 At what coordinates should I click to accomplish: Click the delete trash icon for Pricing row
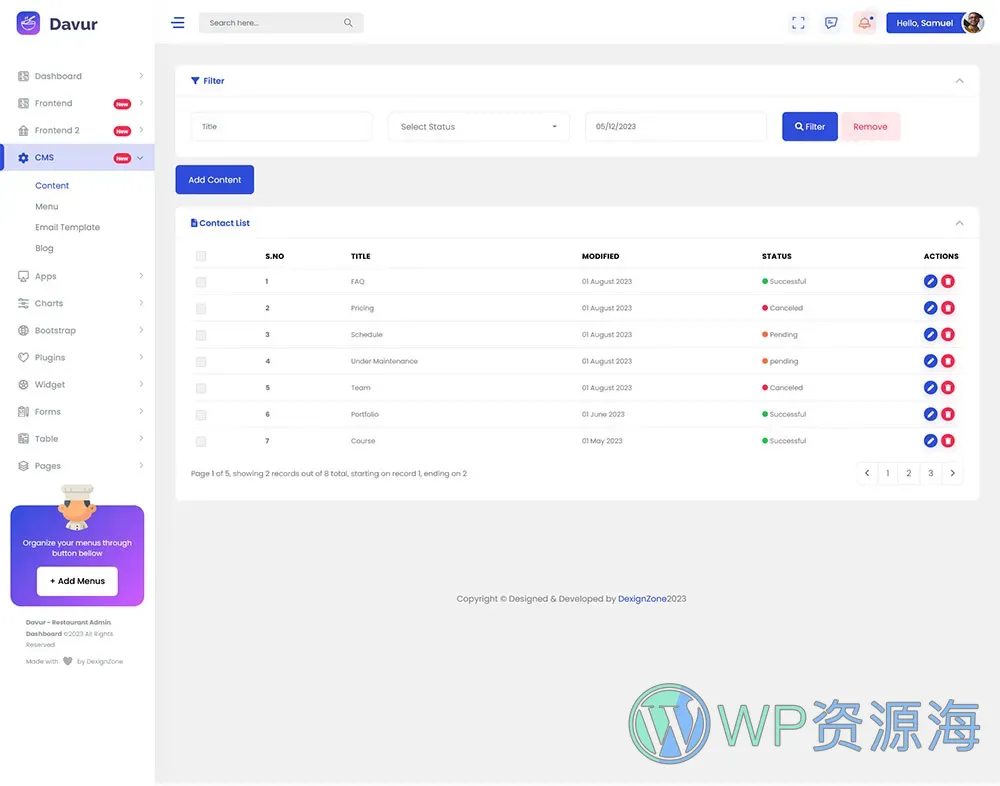pyautogui.click(x=948, y=307)
